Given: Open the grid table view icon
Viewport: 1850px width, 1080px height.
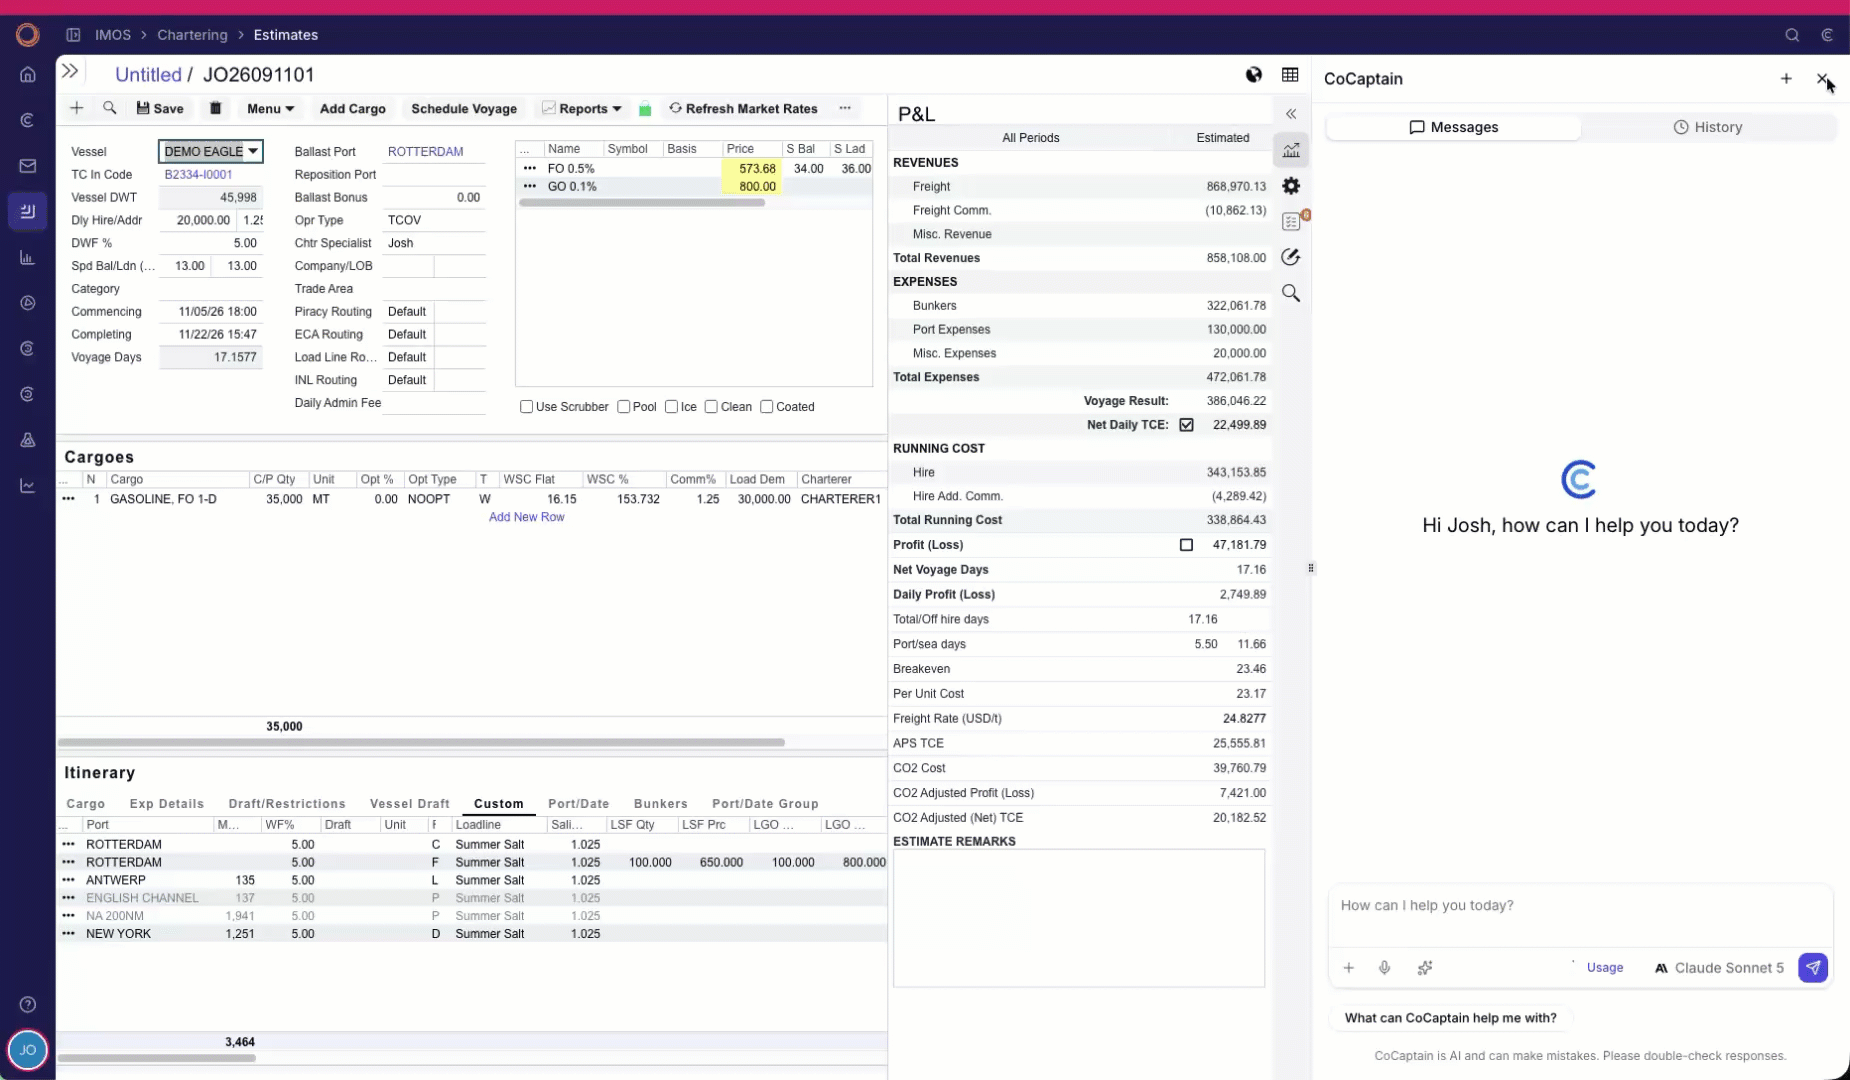Looking at the screenshot, I should (1290, 75).
